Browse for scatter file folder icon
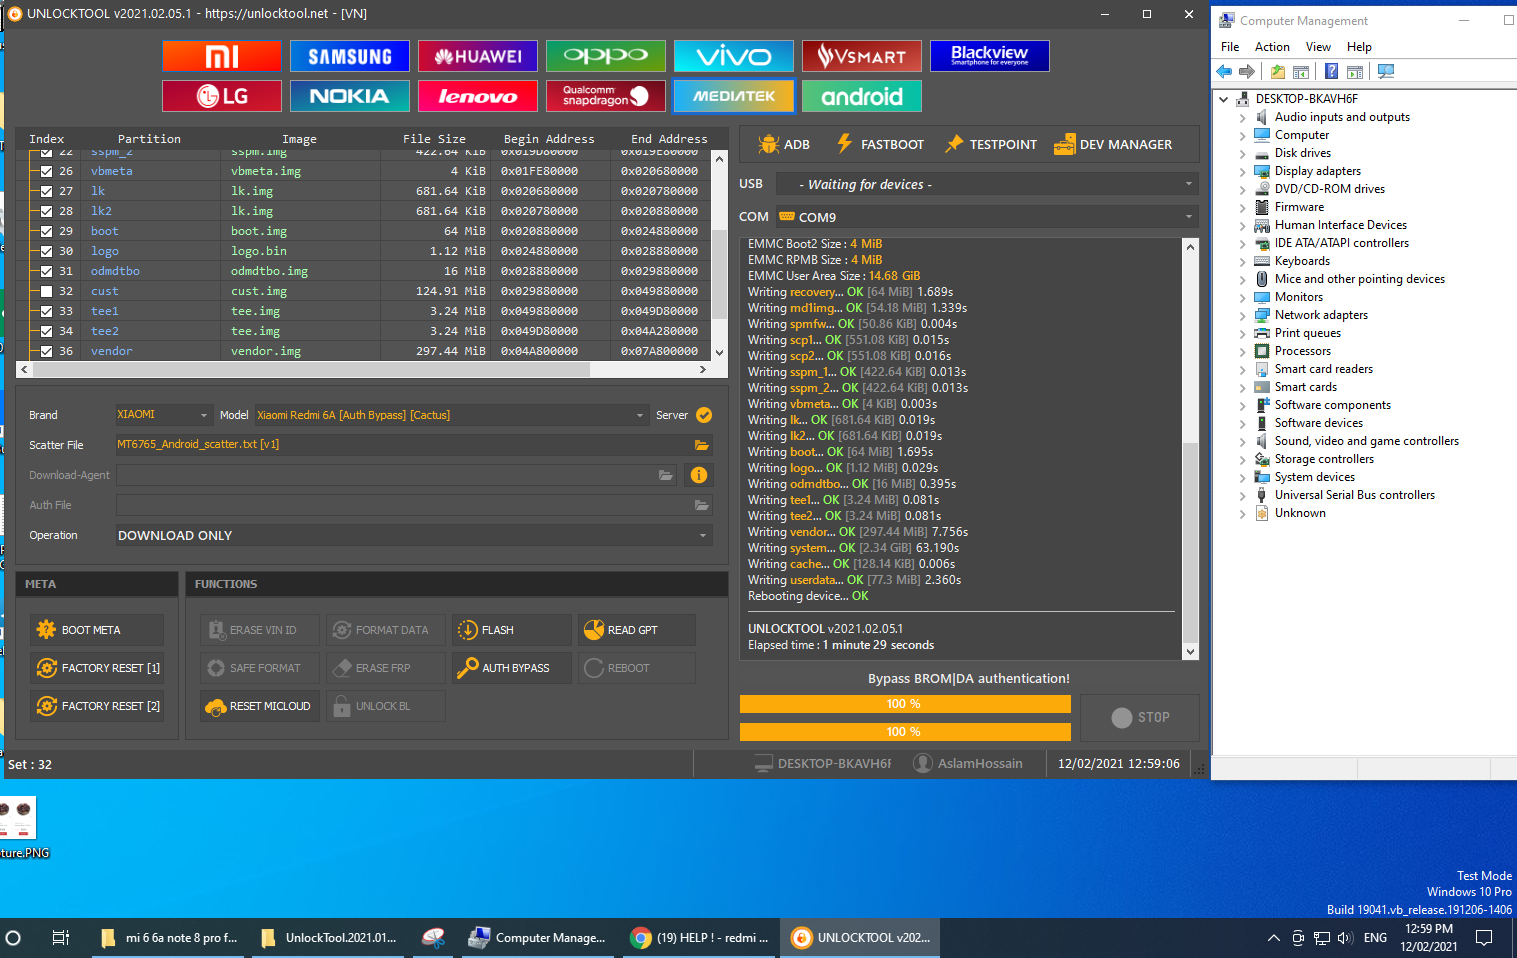The image size is (1517, 958). click(x=702, y=445)
